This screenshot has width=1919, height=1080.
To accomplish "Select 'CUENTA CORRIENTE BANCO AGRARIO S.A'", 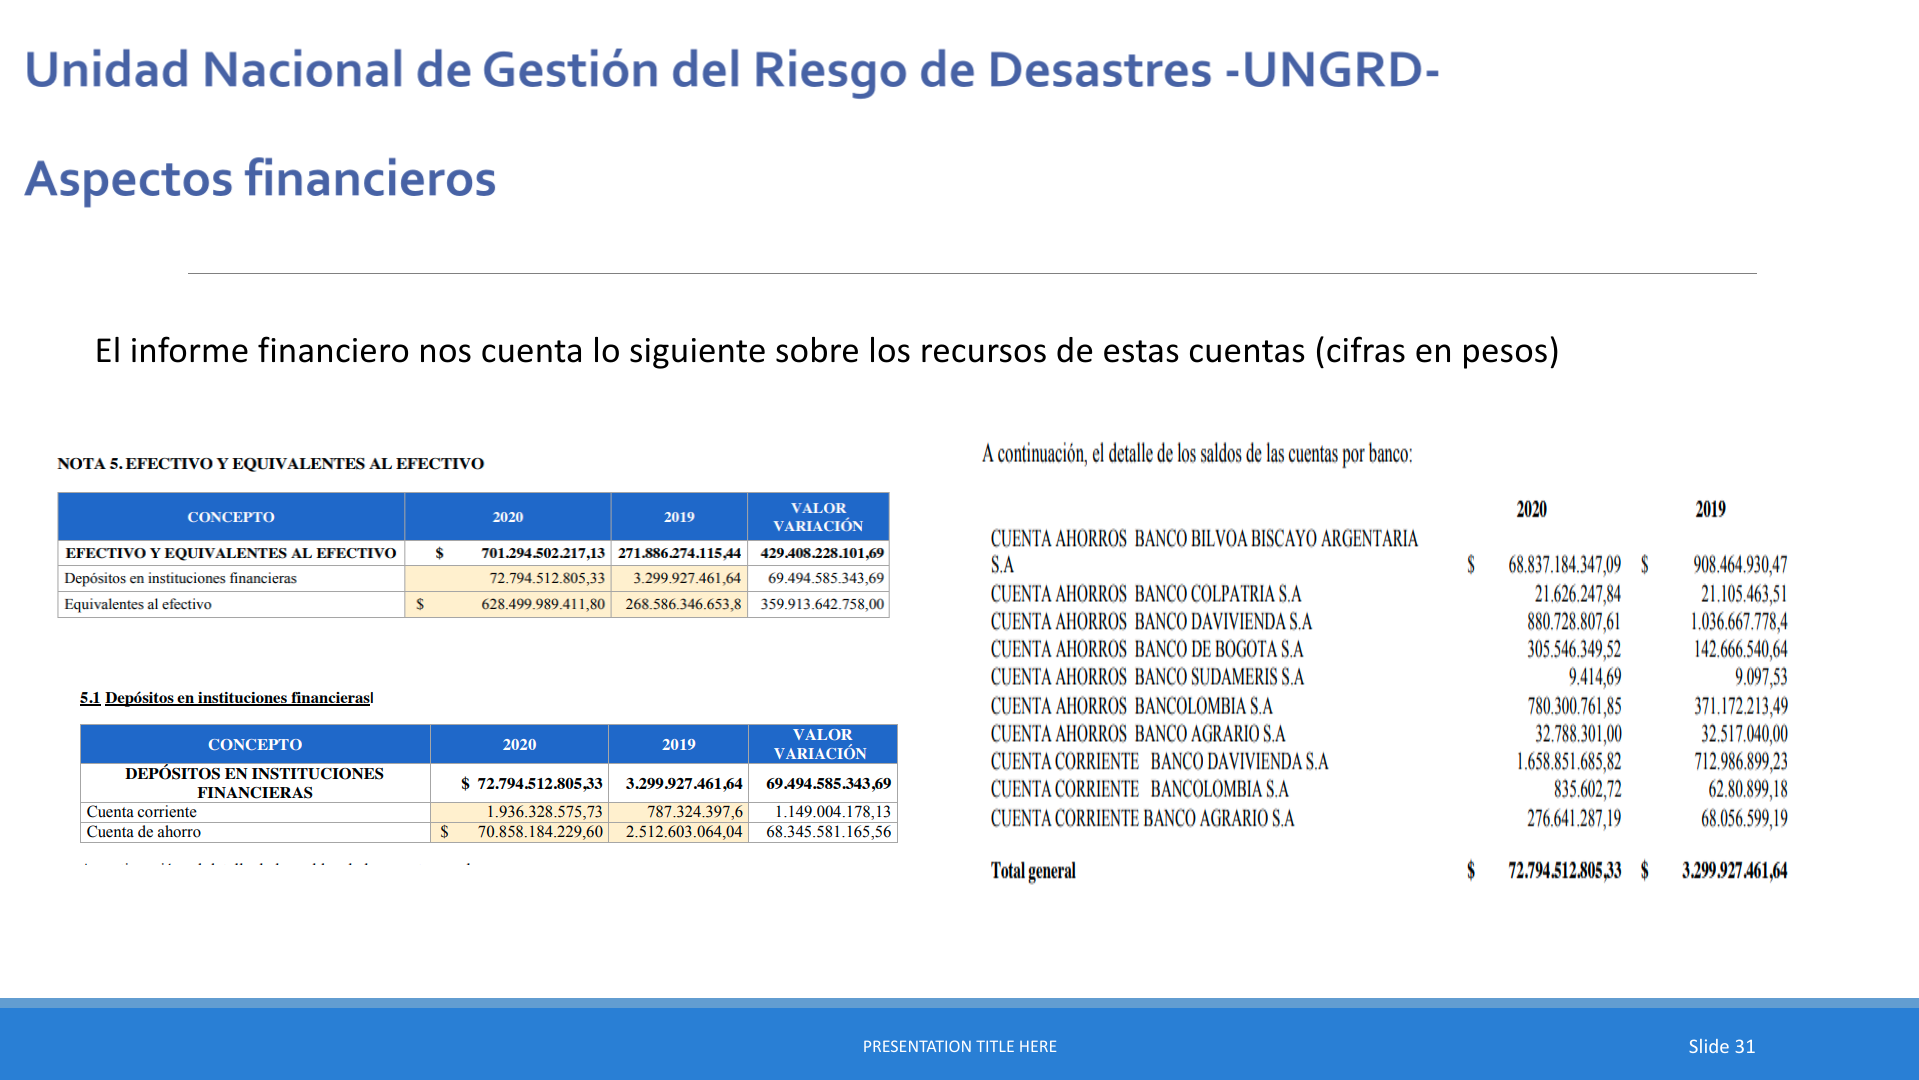I will click(x=1143, y=820).
